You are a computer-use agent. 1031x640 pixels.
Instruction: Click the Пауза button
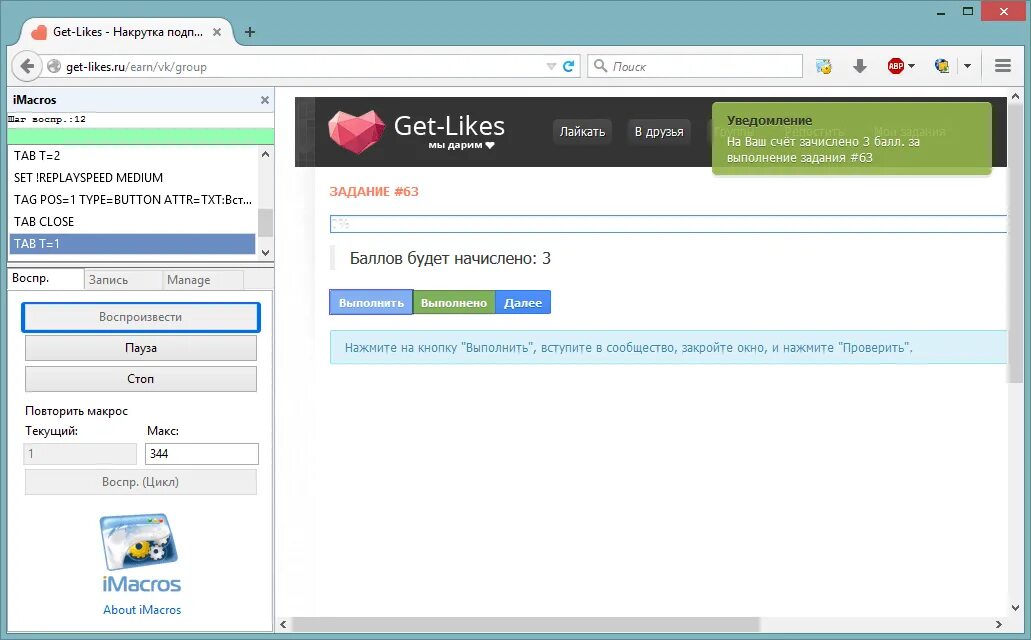pyautogui.click(x=141, y=348)
